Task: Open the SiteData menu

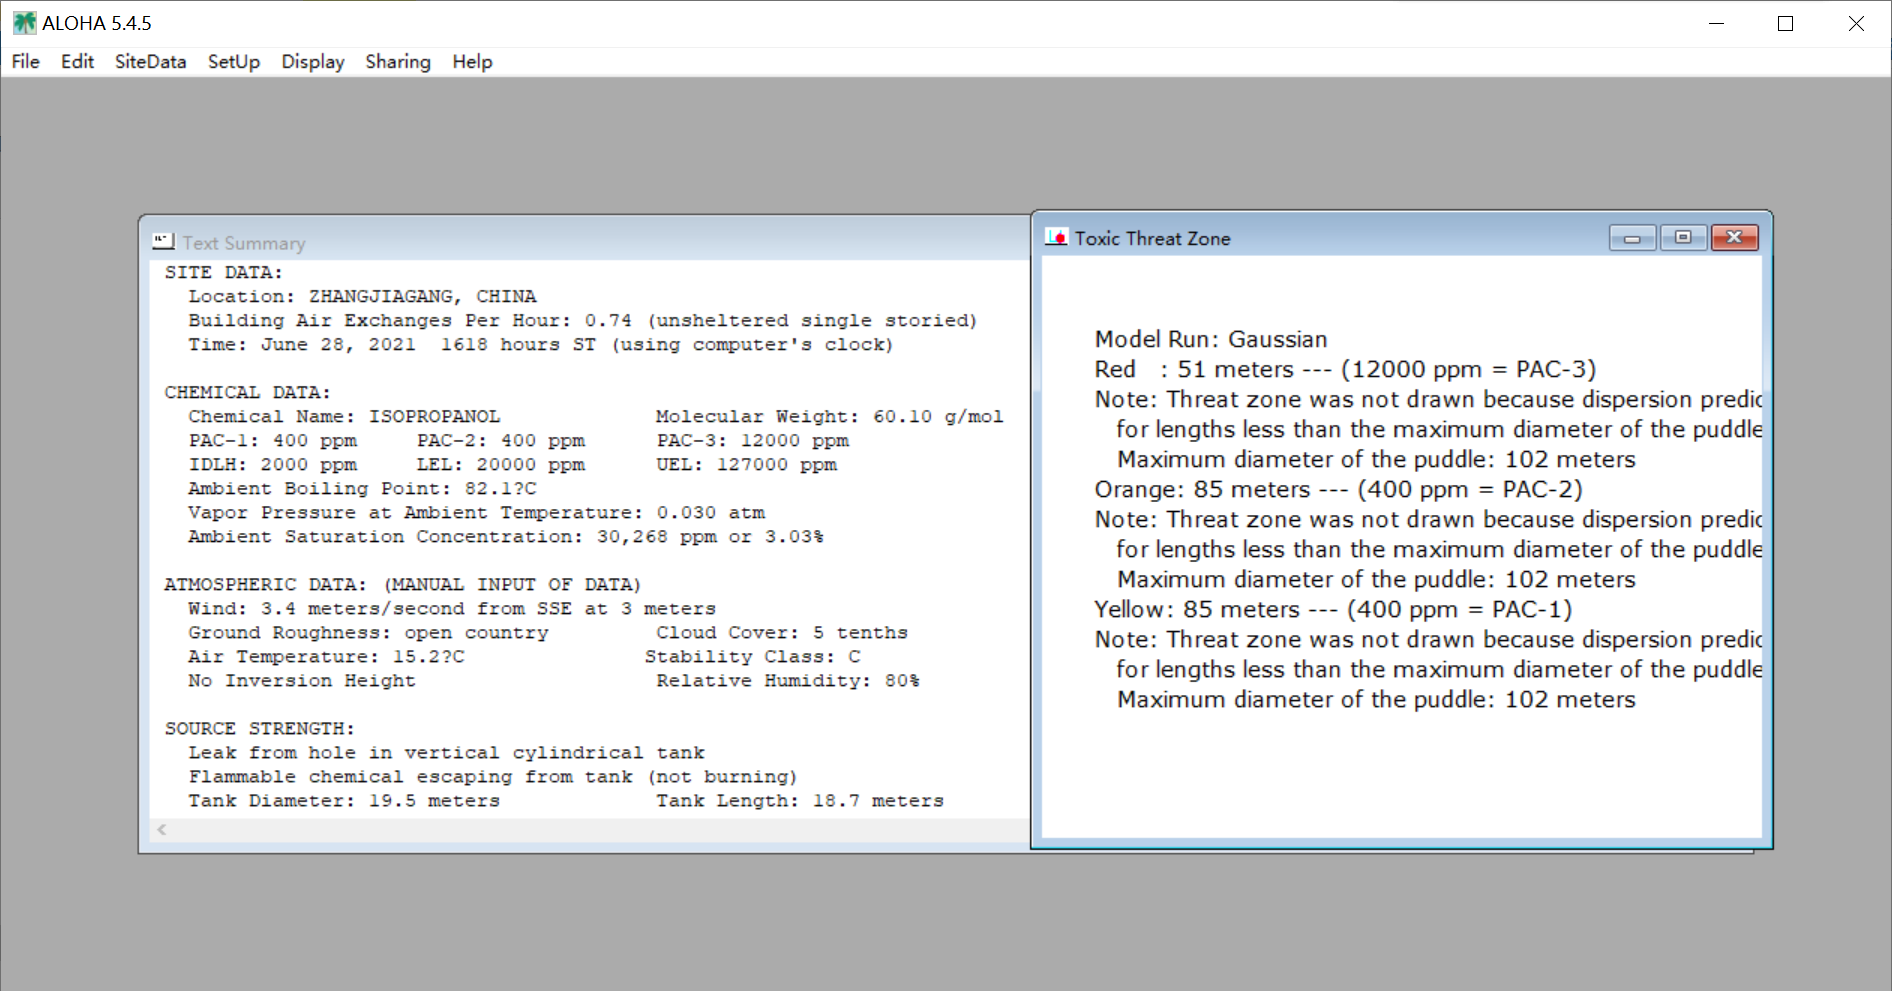Action: coord(150,62)
